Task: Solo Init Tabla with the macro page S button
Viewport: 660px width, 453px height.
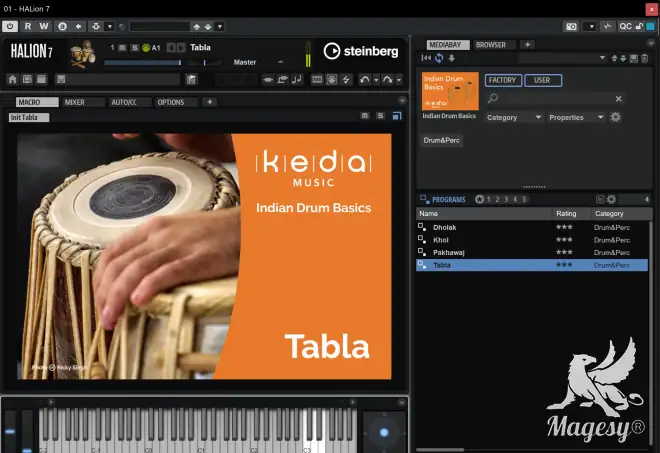Action: (381, 116)
